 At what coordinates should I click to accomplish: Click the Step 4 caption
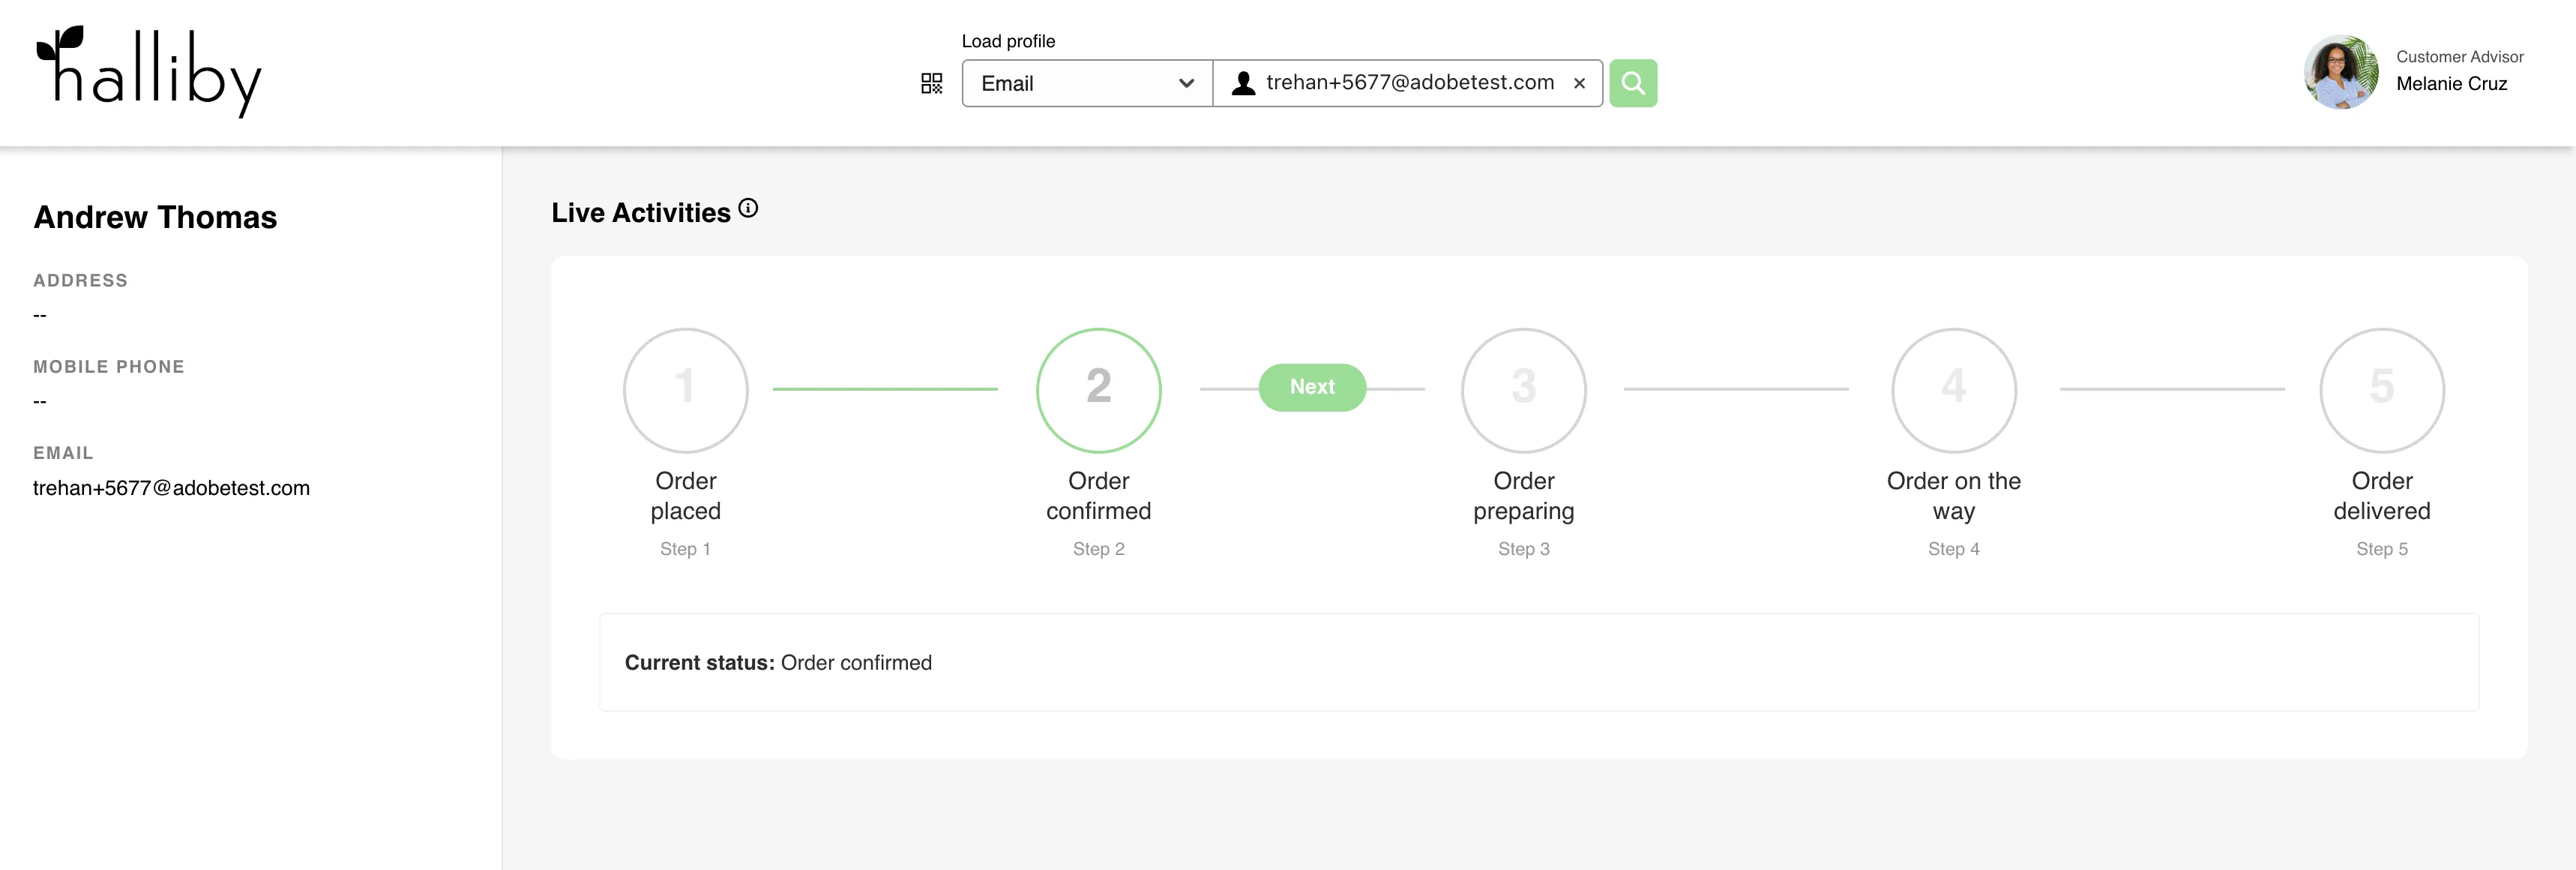(1953, 549)
